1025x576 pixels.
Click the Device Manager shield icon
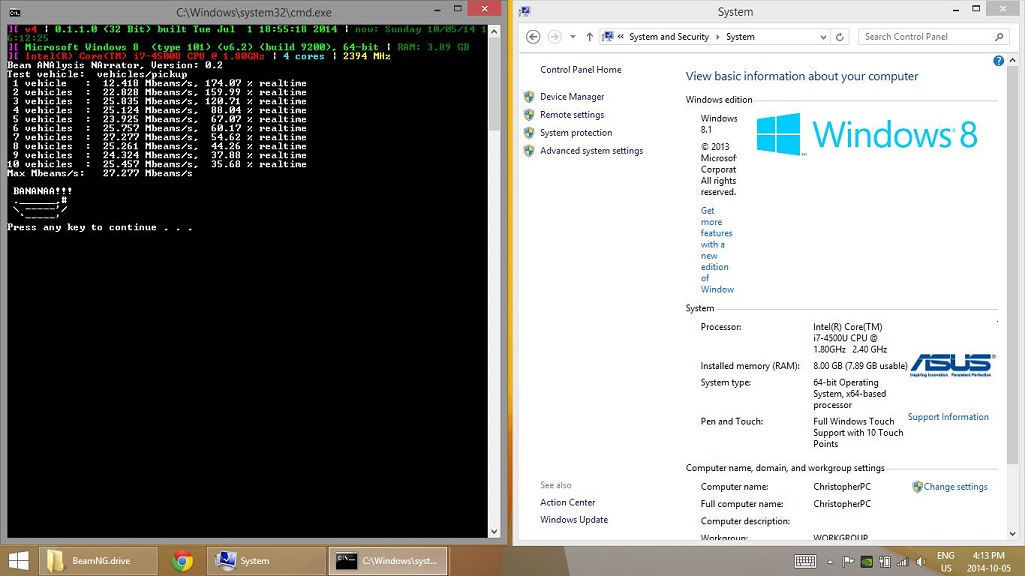(529, 97)
